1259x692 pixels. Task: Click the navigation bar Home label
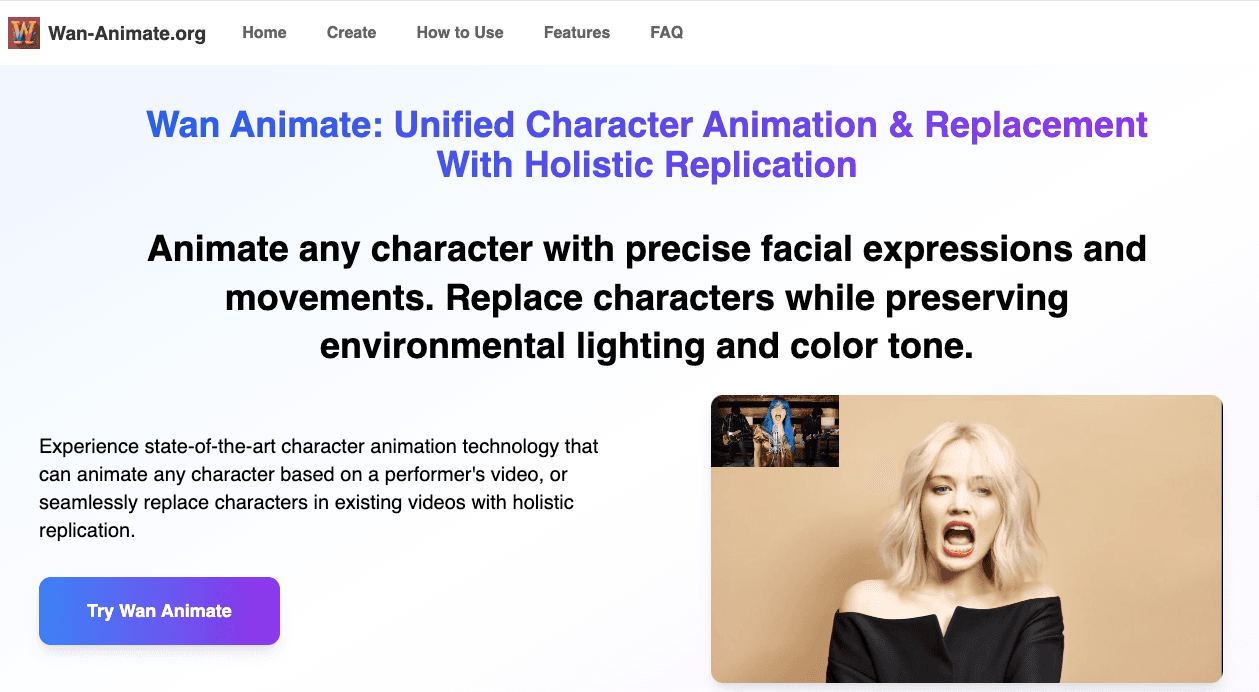click(263, 32)
